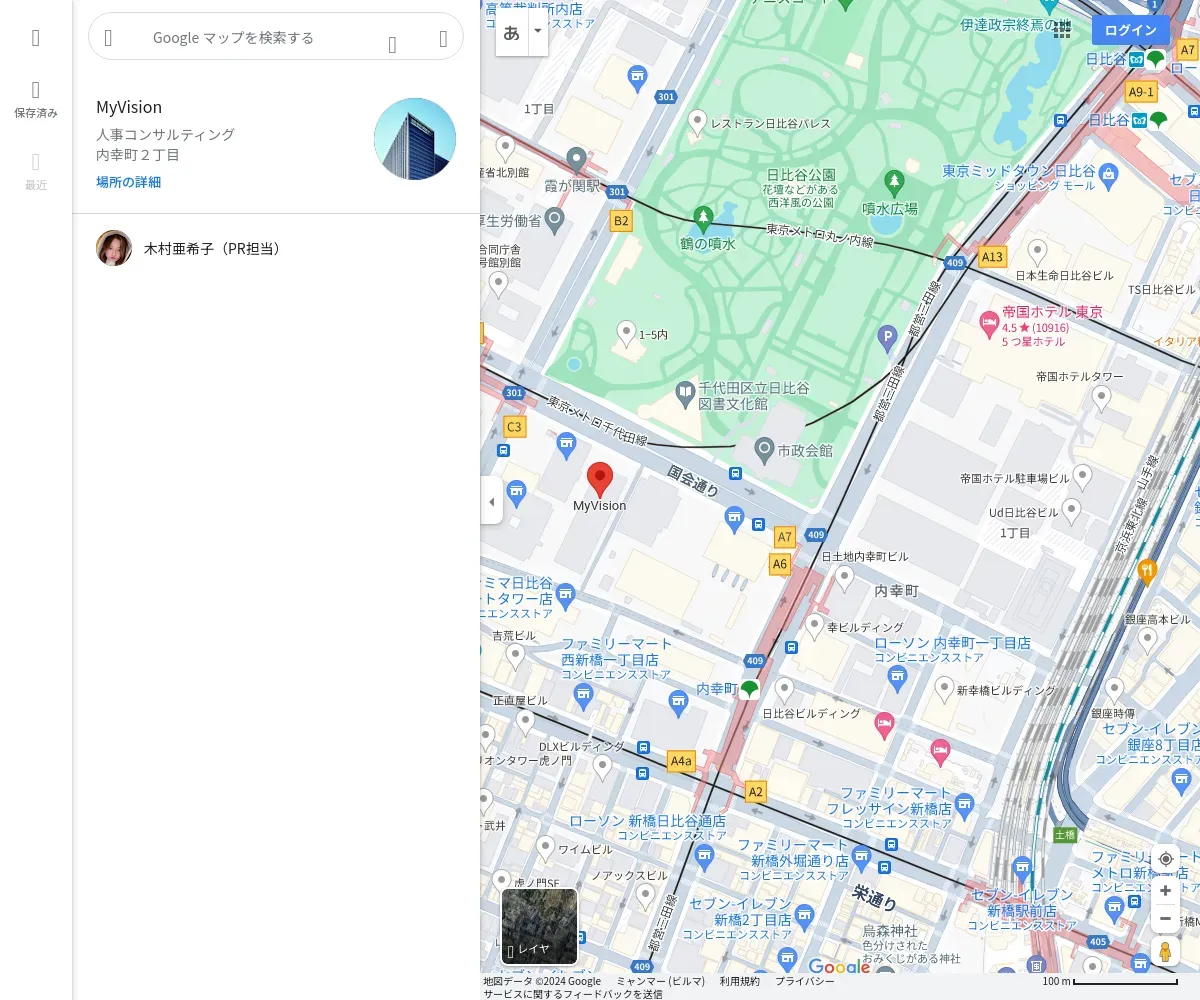This screenshot has height=1000, width=1200.
Task: Select the 噴水広場 park marker
Action: pos(895,183)
